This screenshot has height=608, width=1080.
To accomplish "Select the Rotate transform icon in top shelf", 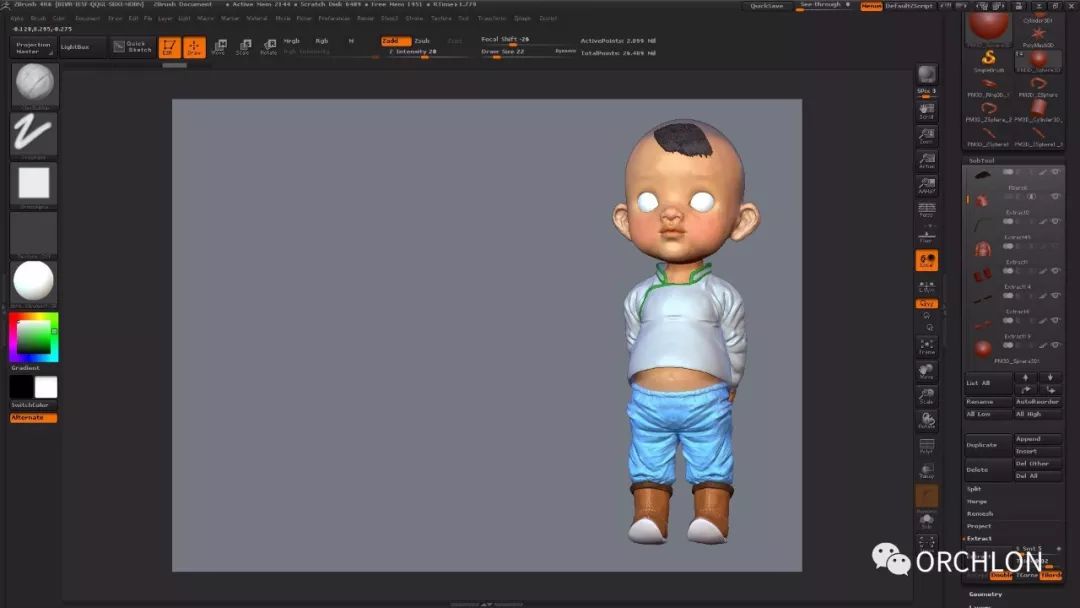I will click(x=268, y=47).
